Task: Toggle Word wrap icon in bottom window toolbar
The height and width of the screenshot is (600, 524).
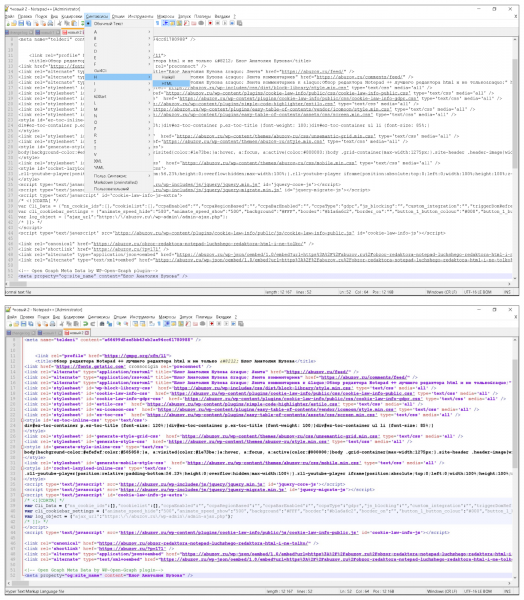Action: [x=152, y=324]
